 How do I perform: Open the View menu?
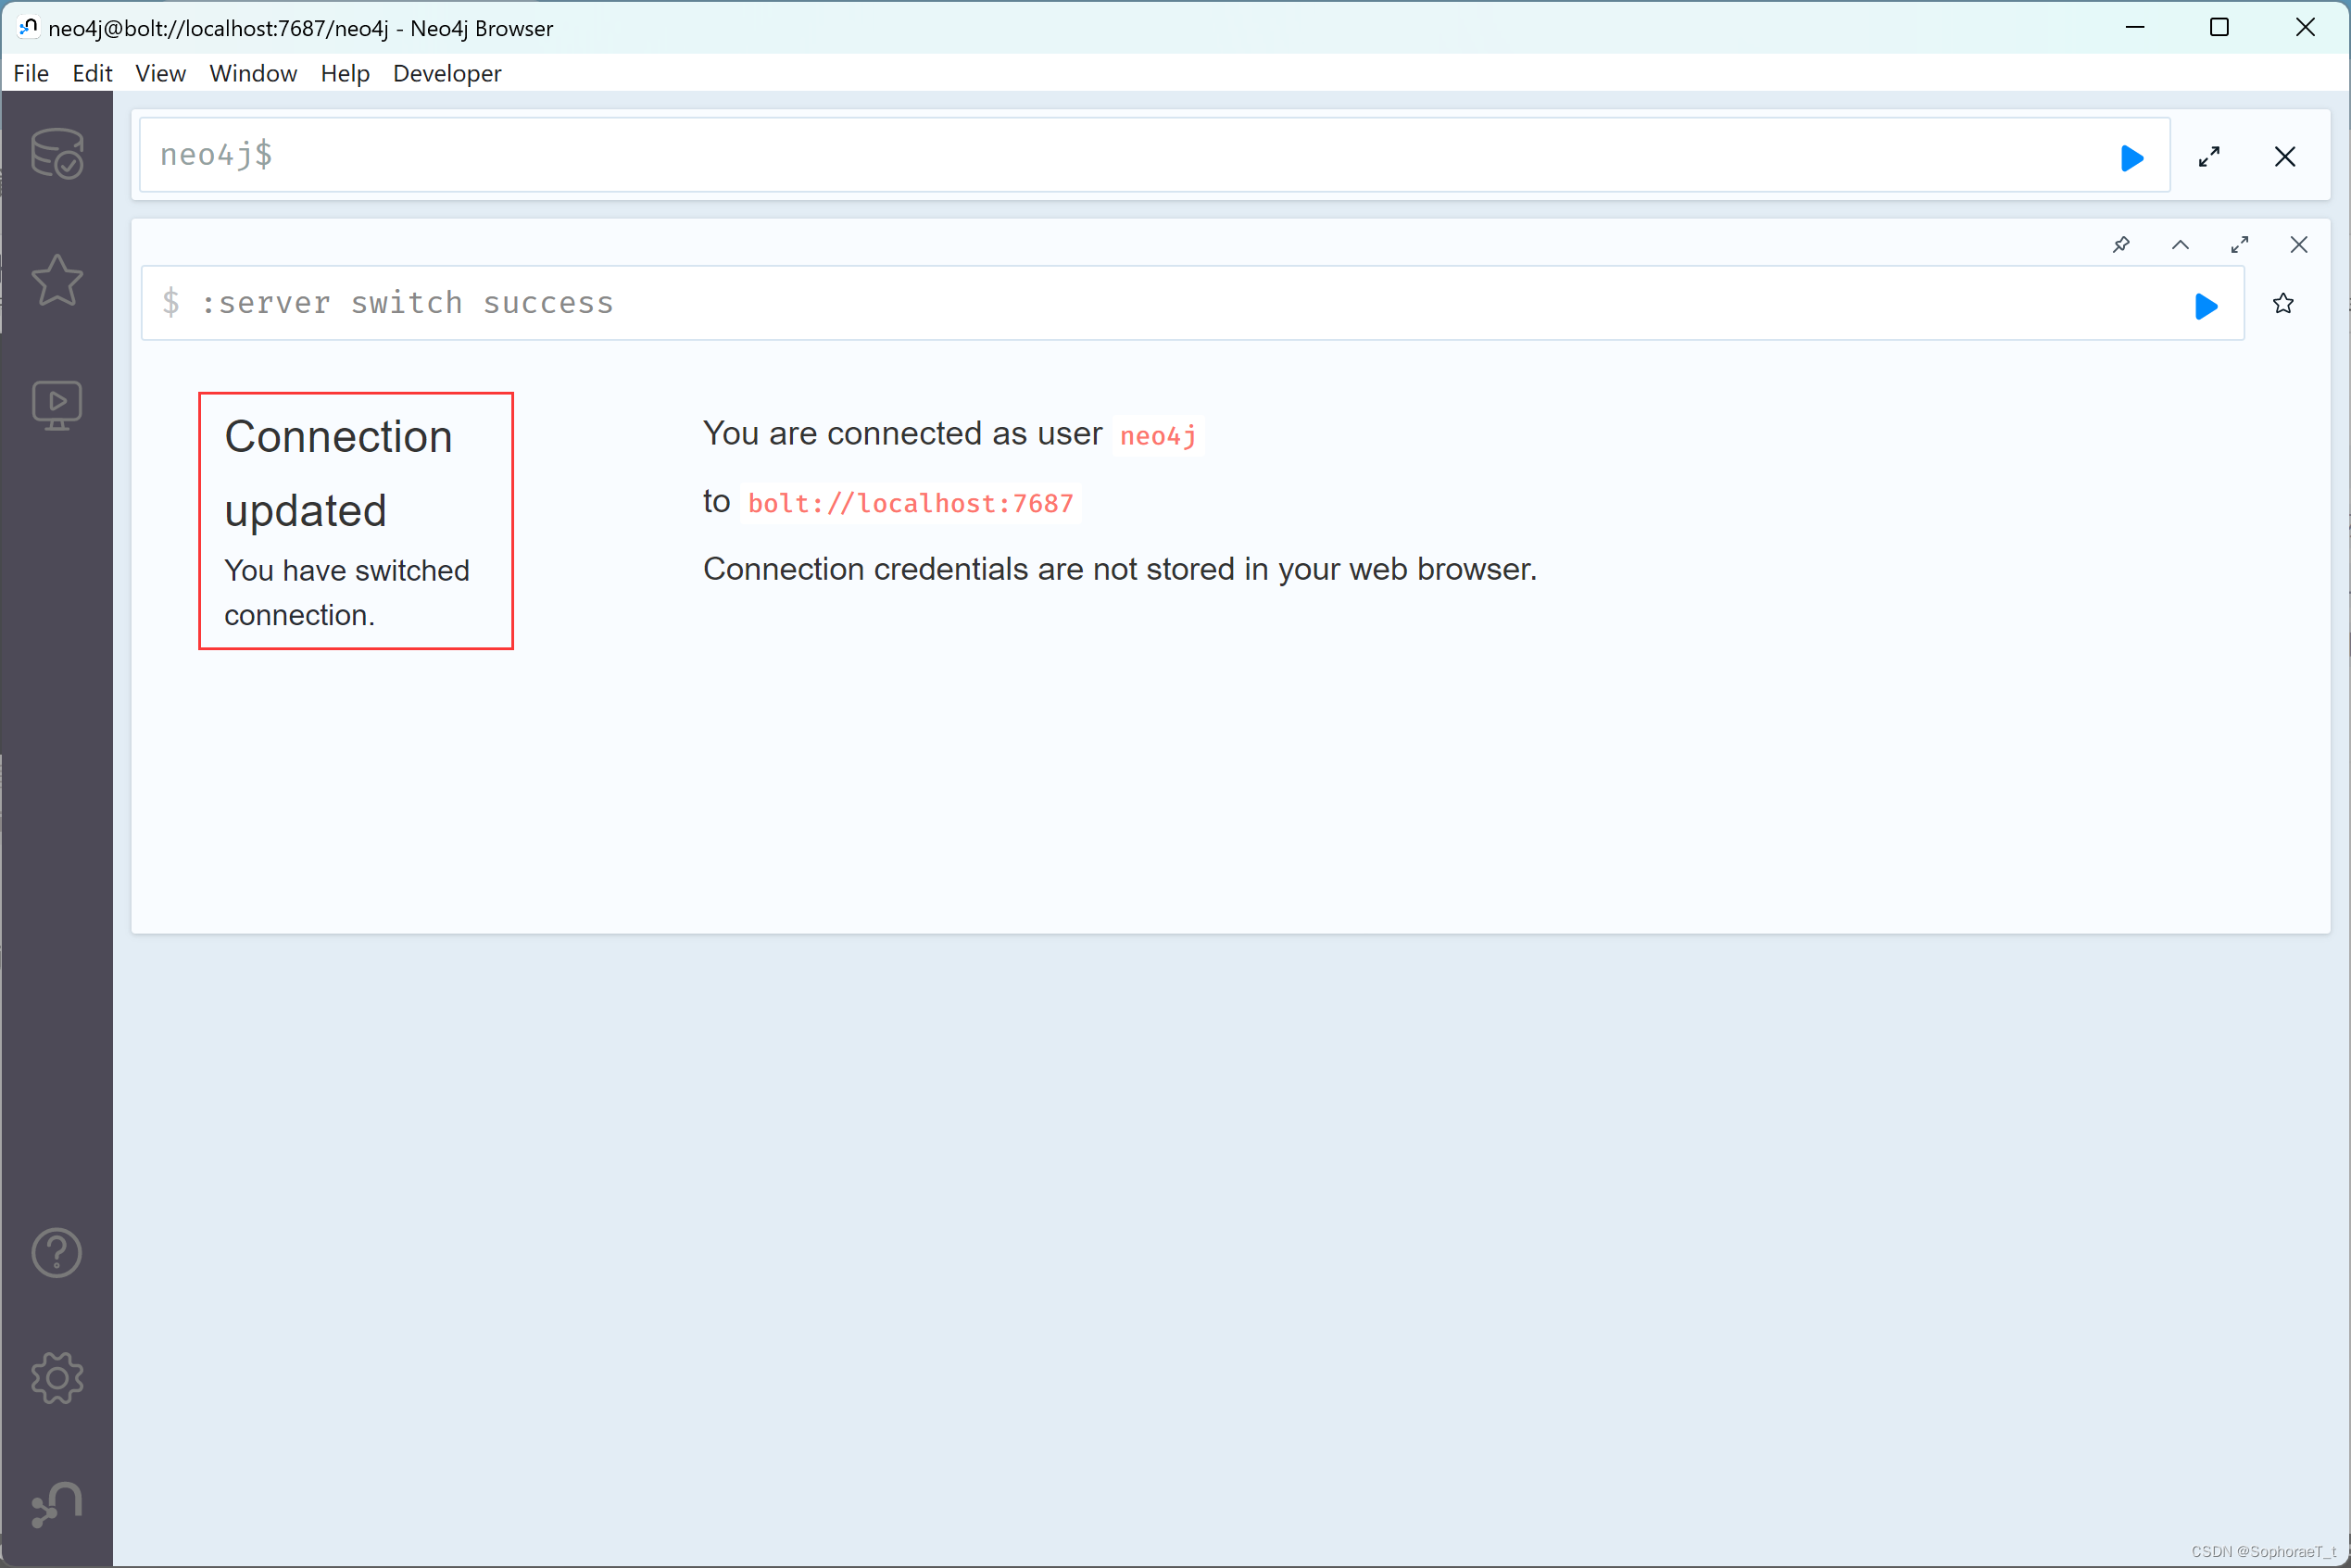pos(160,73)
